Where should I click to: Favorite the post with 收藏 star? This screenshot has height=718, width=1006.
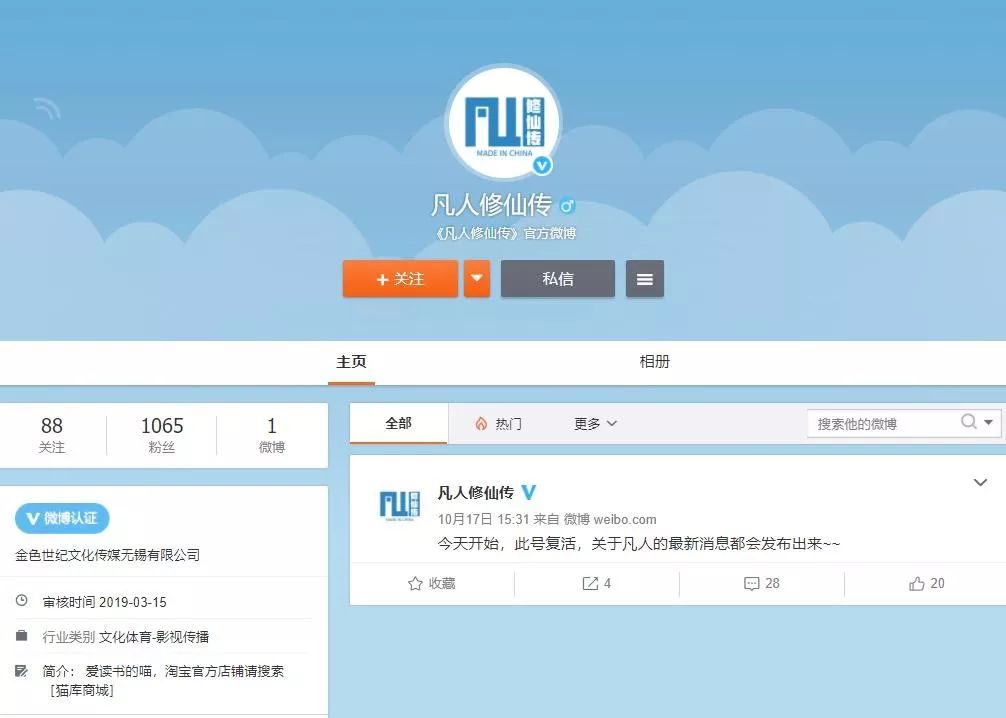click(432, 583)
